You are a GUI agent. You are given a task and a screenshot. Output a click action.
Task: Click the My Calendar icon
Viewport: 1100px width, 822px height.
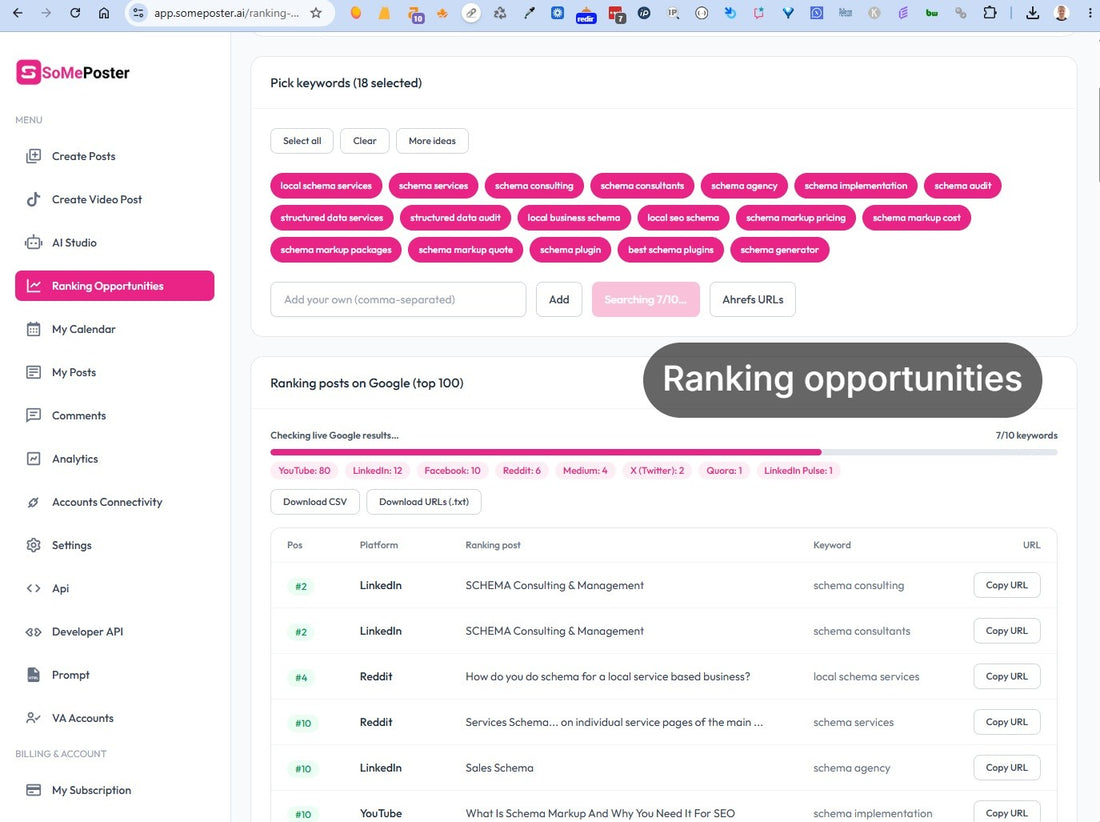tap(33, 329)
